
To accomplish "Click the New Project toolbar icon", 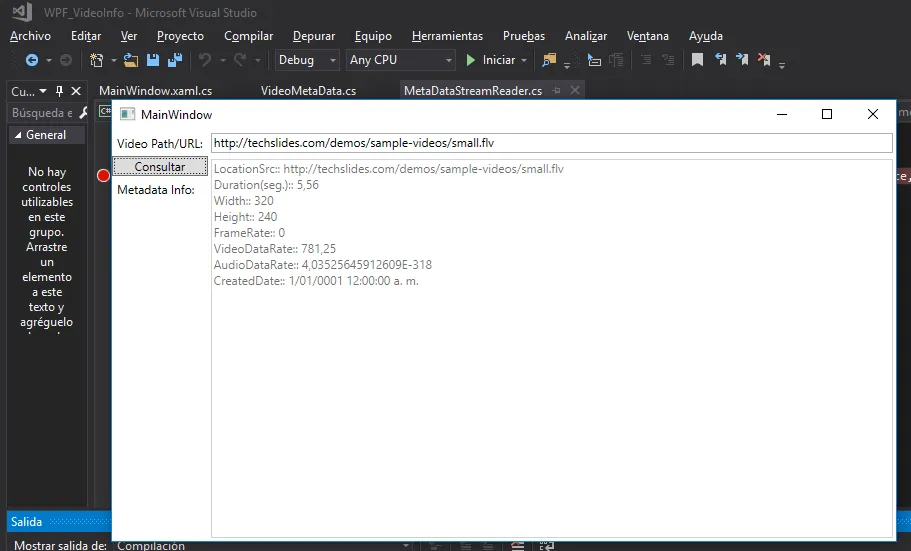I will point(96,60).
